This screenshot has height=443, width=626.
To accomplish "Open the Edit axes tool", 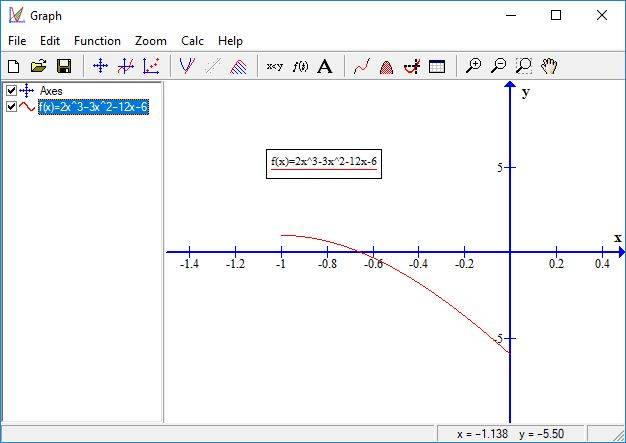I will pyautogui.click(x=100, y=67).
